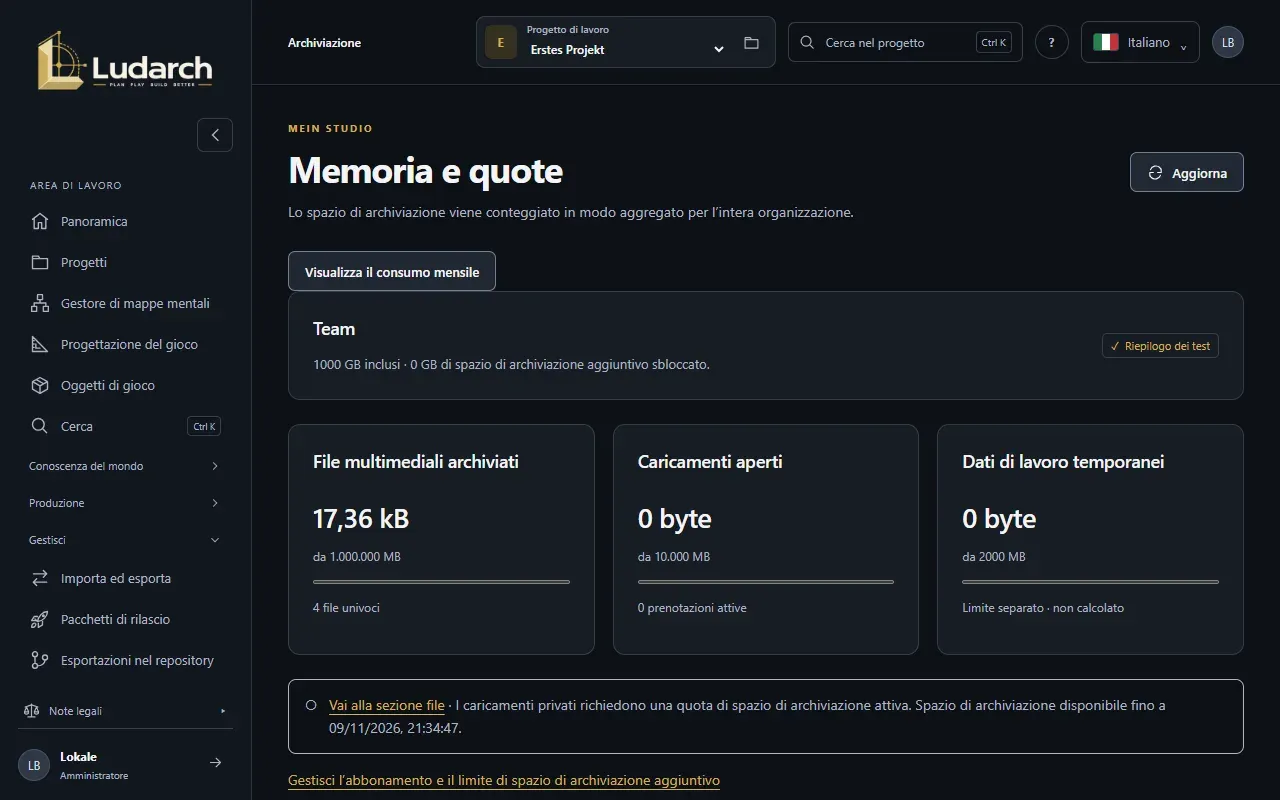Click the Caricamenti aperti progress bar
Screen dimensions: 1280x800
(x=766, y=582)
